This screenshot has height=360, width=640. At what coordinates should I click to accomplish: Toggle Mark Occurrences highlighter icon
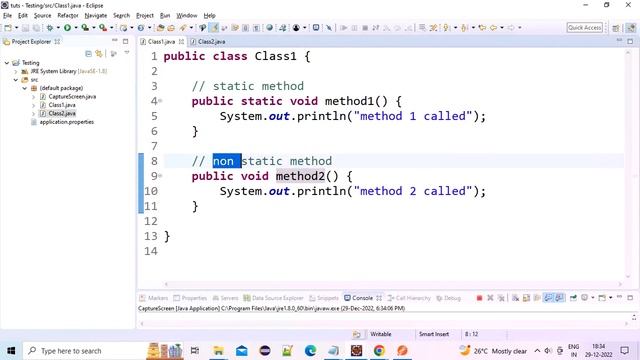[x=214, y=28]
